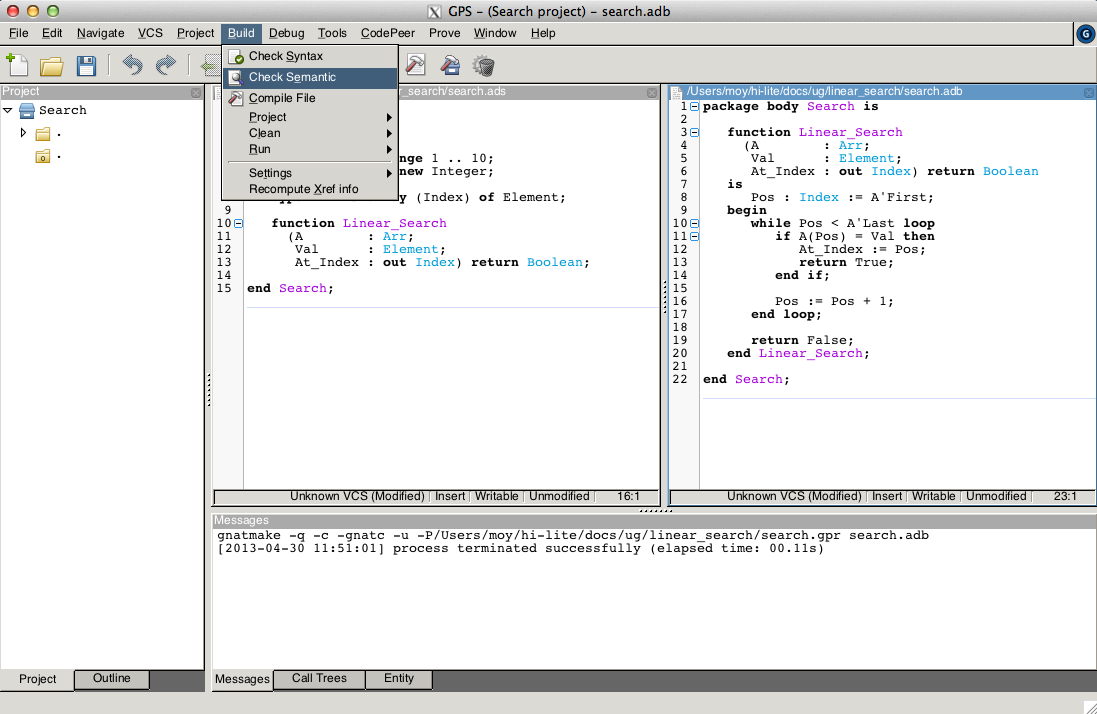
Task: Create a new file with the toolbar icon
Action: click(17, 65)
